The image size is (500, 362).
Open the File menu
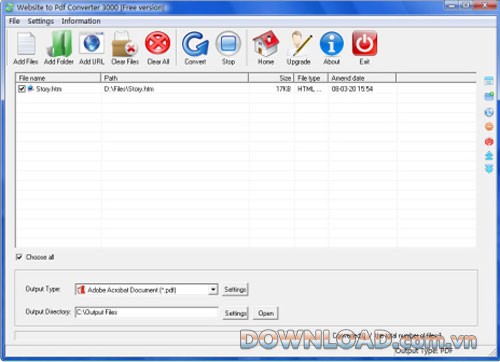[x=14, y=21]
